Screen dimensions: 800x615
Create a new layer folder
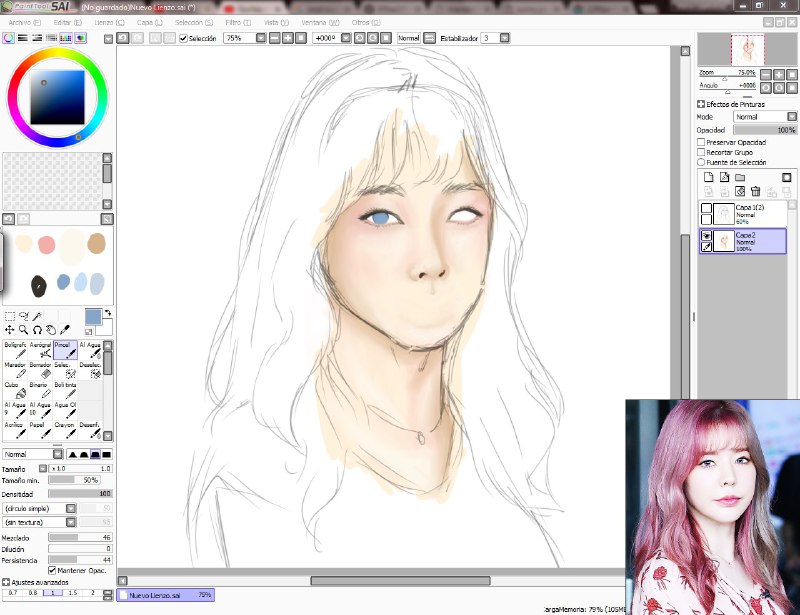[740, 177]
